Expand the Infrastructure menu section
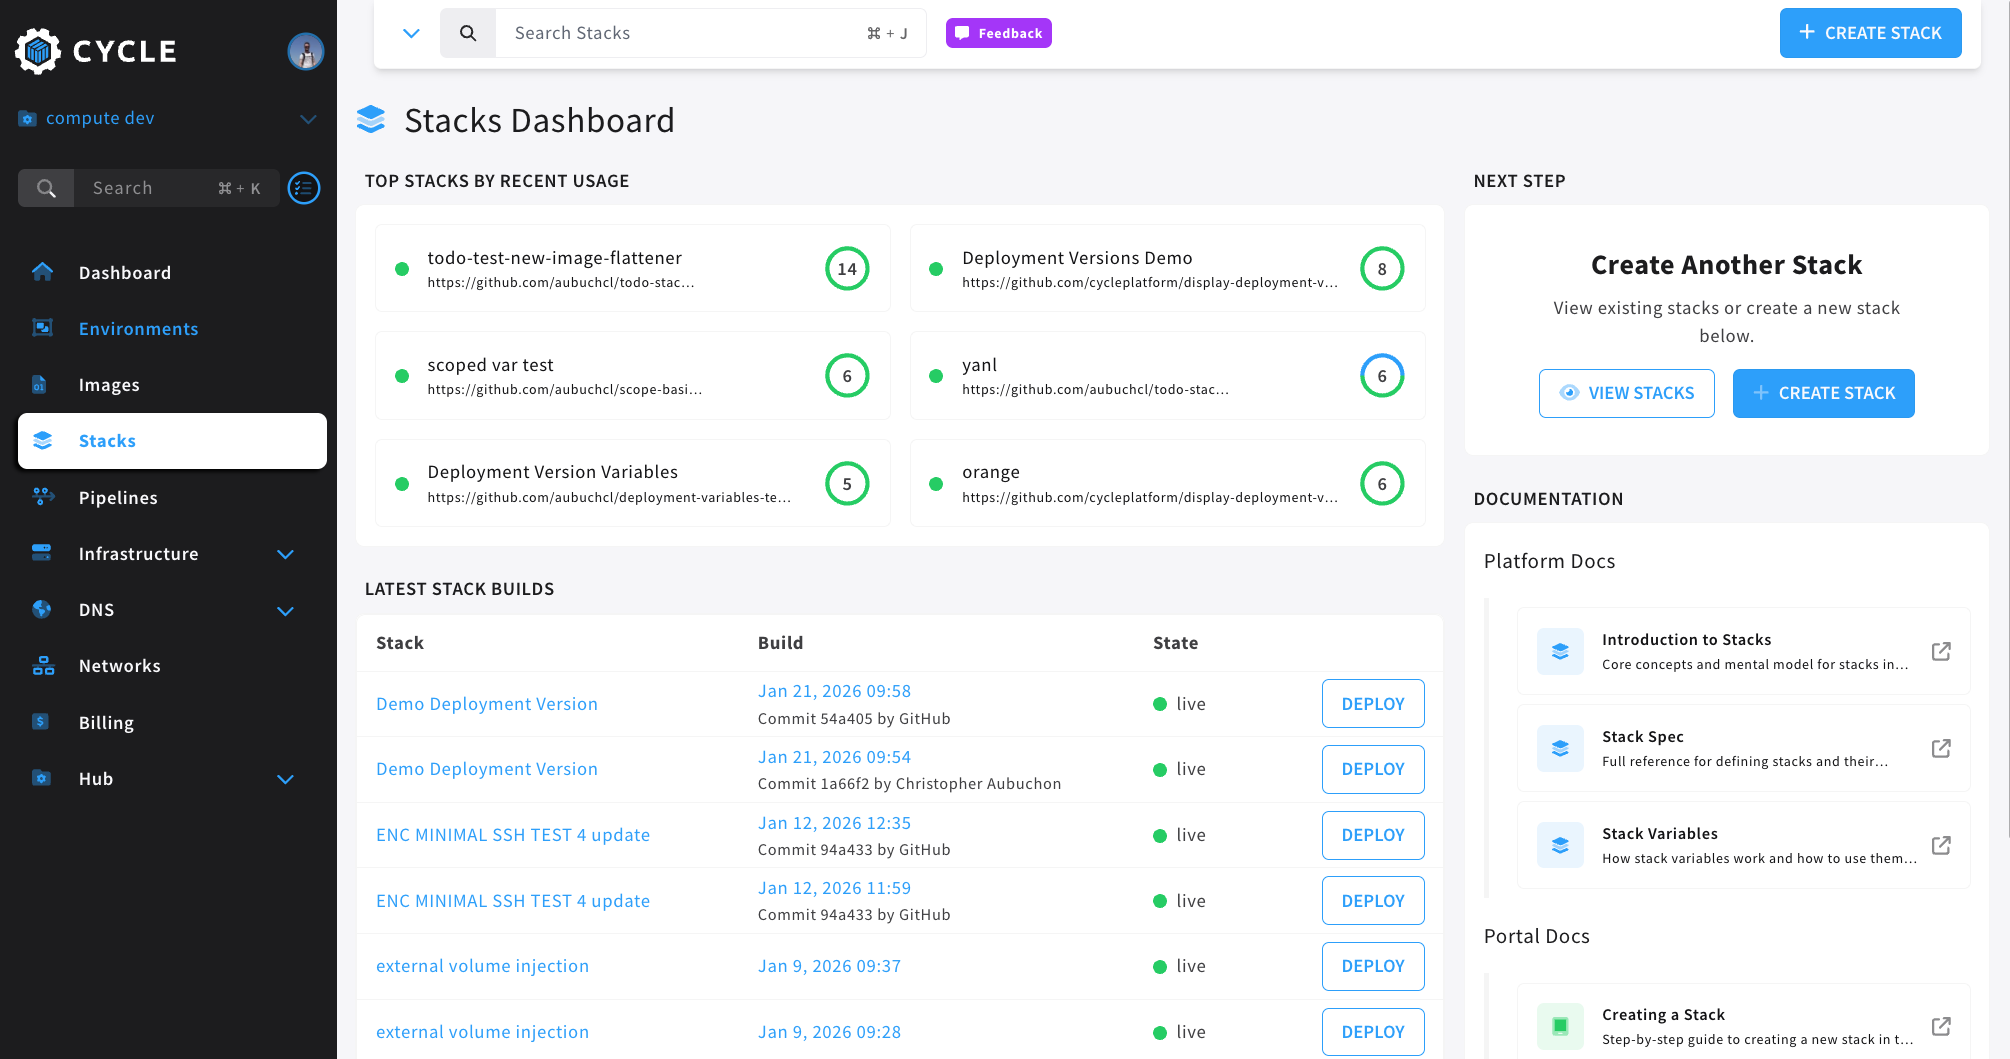This screenshot has width=2010, height=1059. point(285,554)
